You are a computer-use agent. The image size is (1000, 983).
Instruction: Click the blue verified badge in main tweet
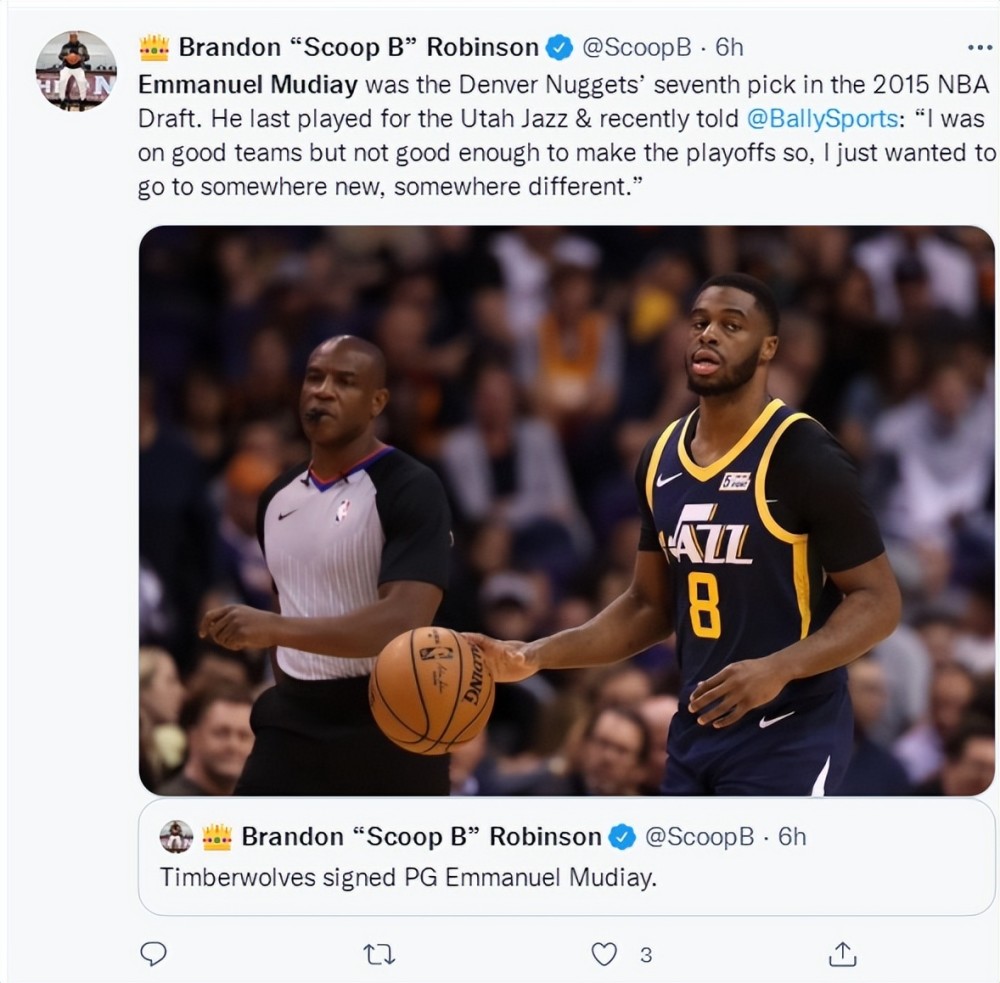(x=559, y=47)
